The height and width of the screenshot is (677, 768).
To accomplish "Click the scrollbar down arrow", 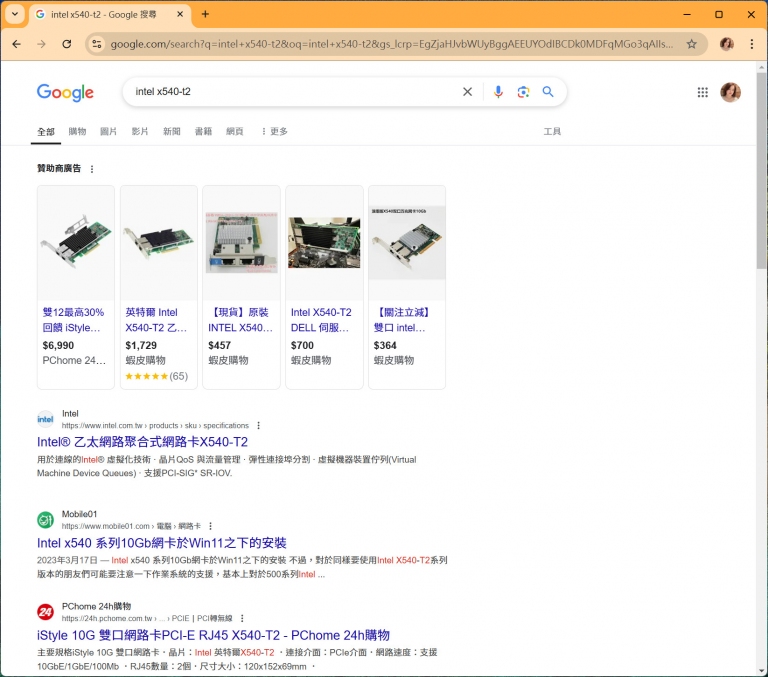I will click(x=761, y=671).
